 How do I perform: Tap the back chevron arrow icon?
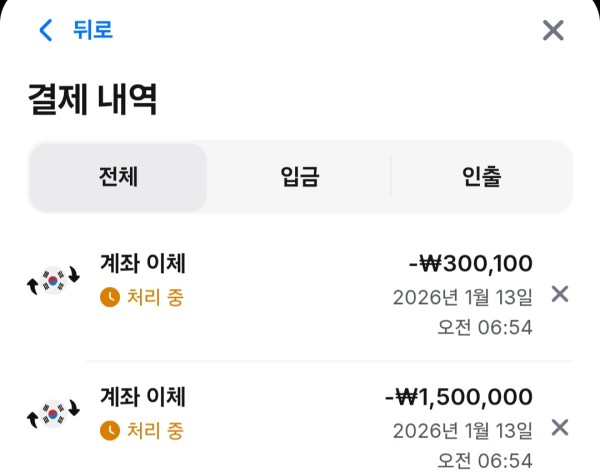click(x=45, y=30)
